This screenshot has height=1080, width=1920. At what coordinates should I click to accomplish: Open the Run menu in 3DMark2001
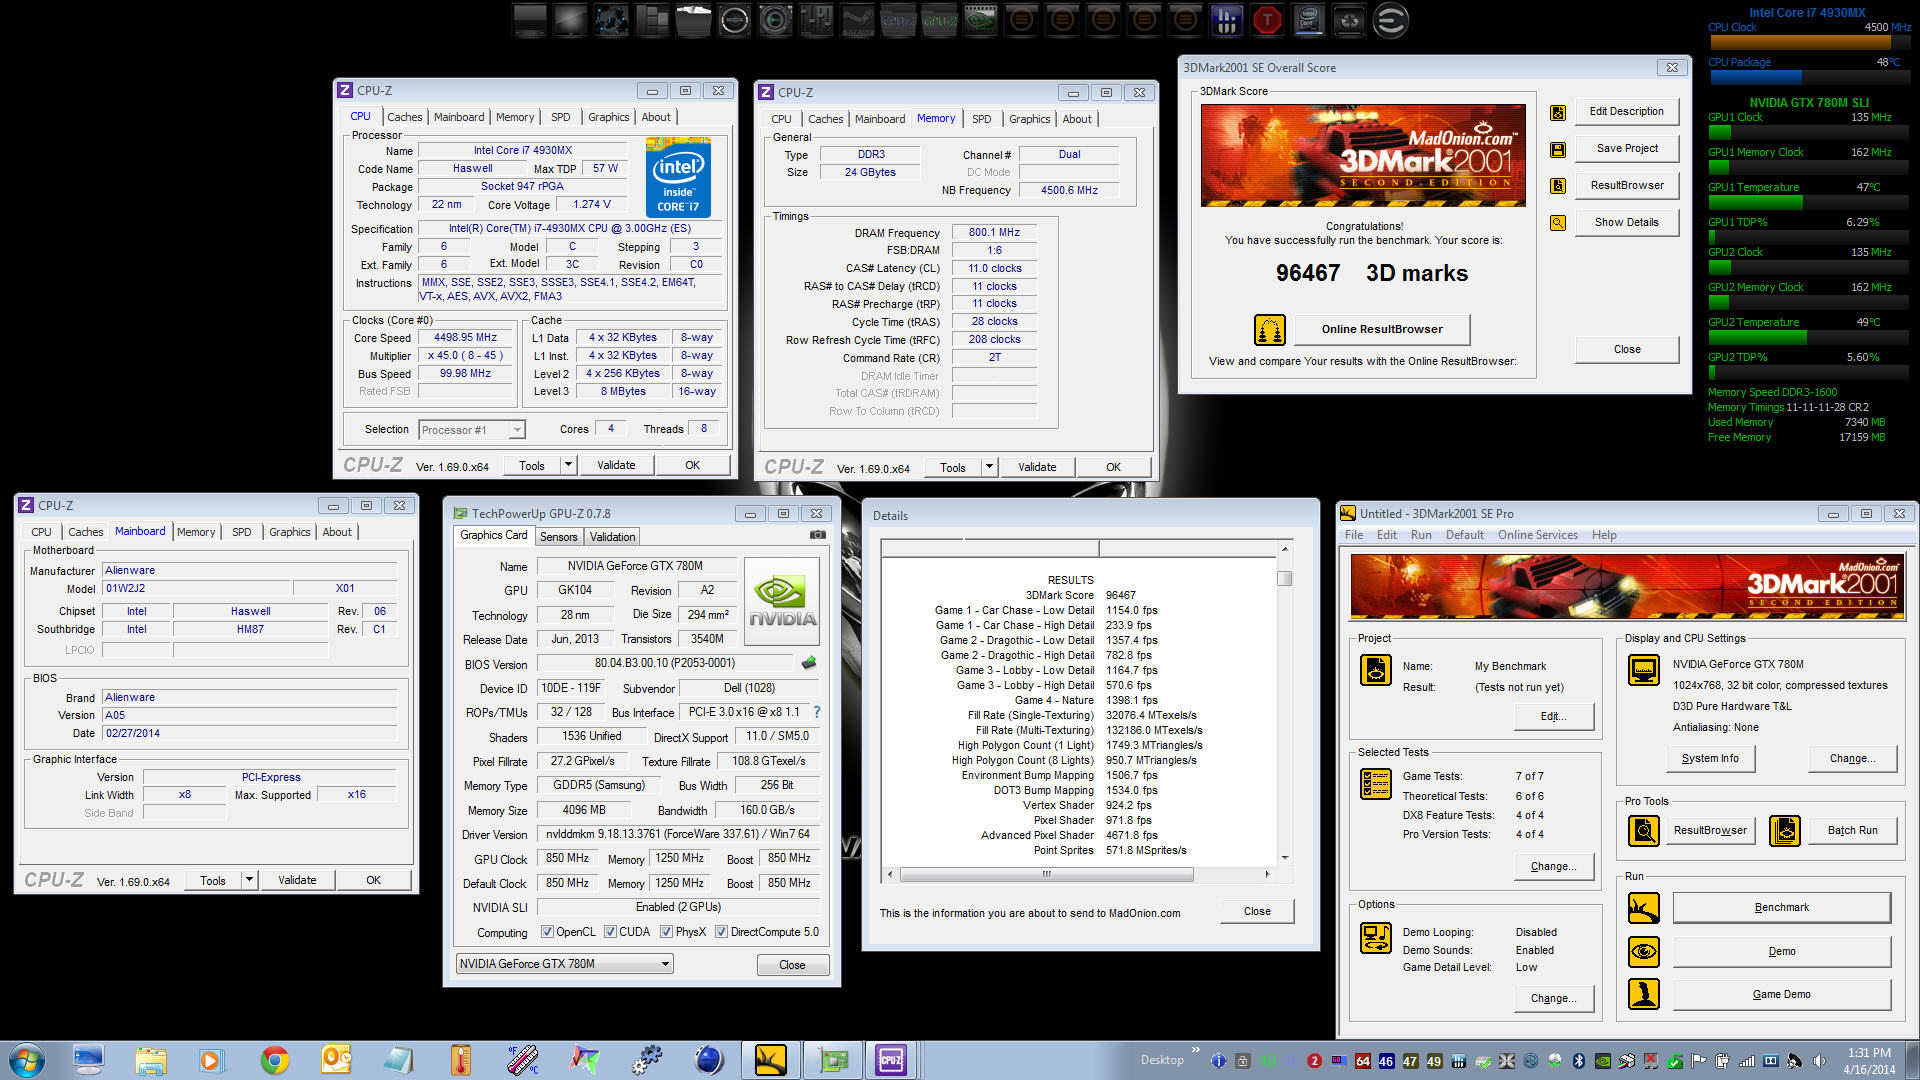tap(1421, 535)
